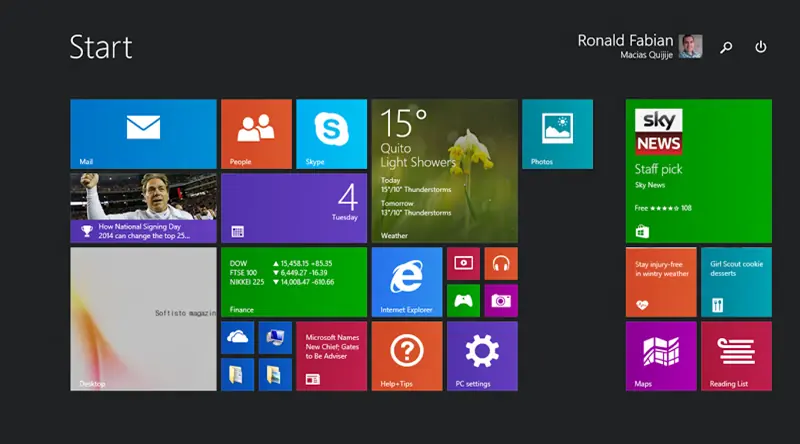Open the People tile
800x444 pixels.
[x=256, y=134]
